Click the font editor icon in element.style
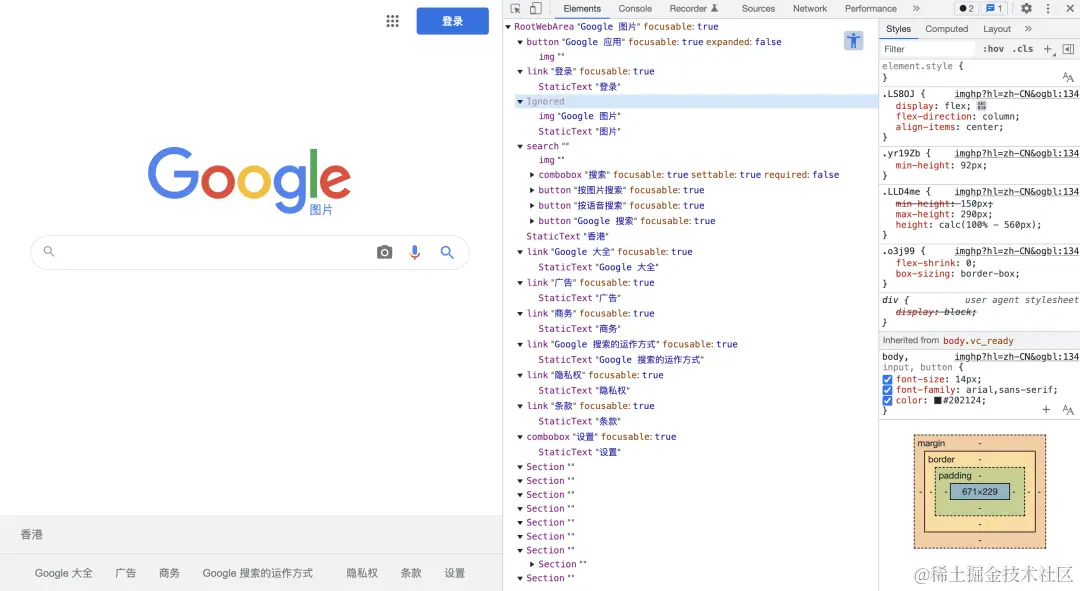Screen dimensions: 1080x591 (1068, 77)
